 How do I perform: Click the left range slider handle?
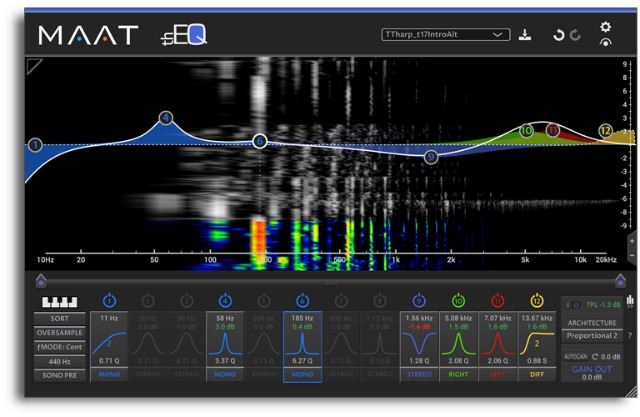41,281
